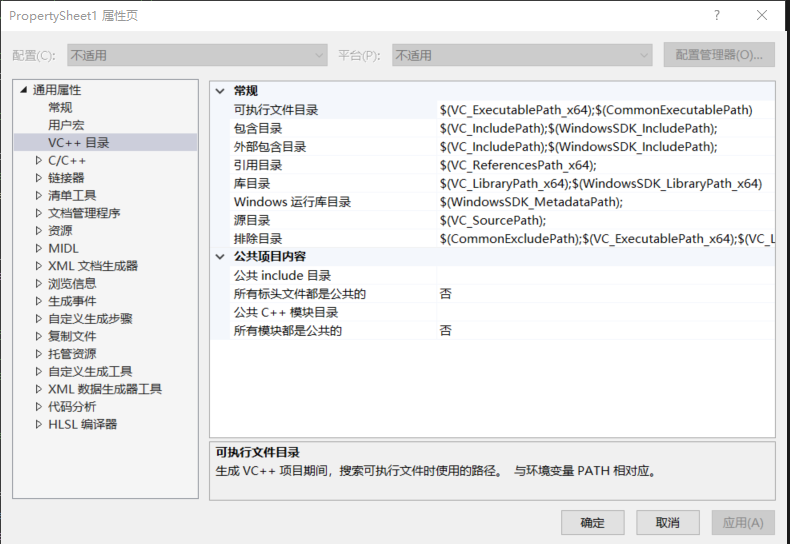The image size is (790, 544).
Task: Click the empty 公共 include 目录 value
Action: pos(606,276)
